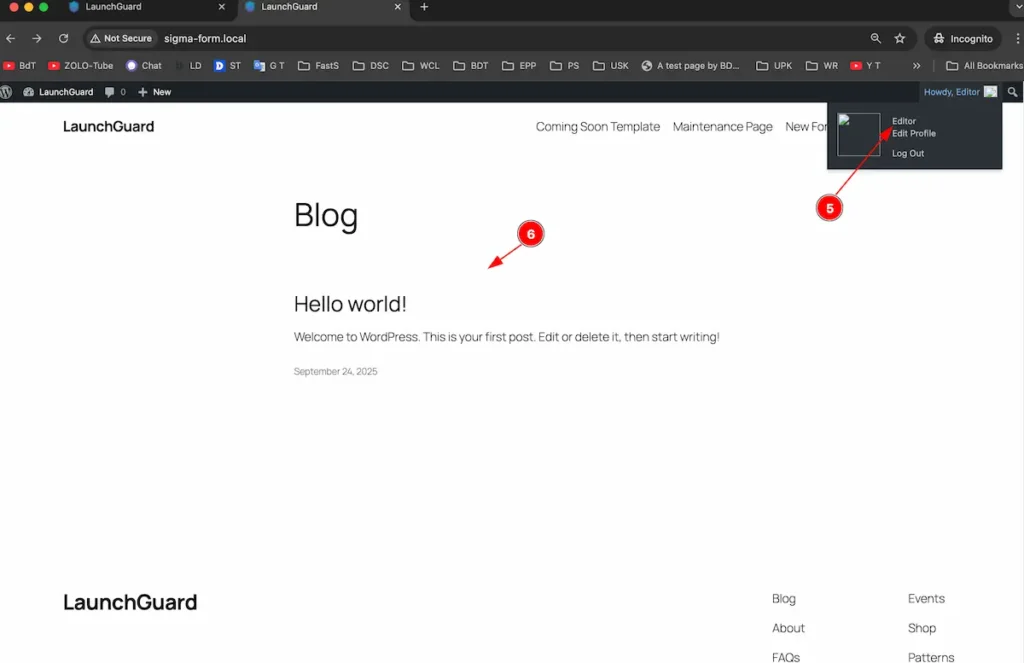Open the footer Events link
The height and width of the screenshot is (663, 1024).
926,599
